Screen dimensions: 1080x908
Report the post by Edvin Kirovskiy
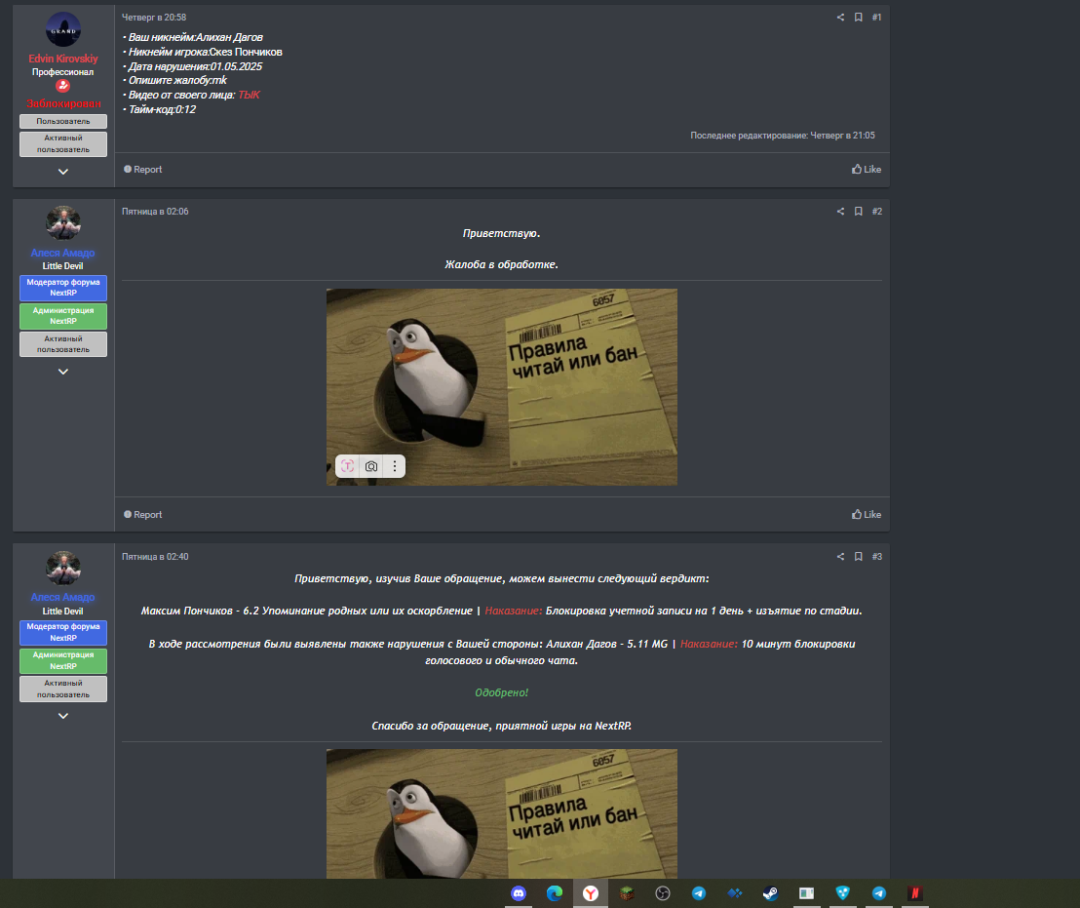pyautogui.click(x=143, y=169)
